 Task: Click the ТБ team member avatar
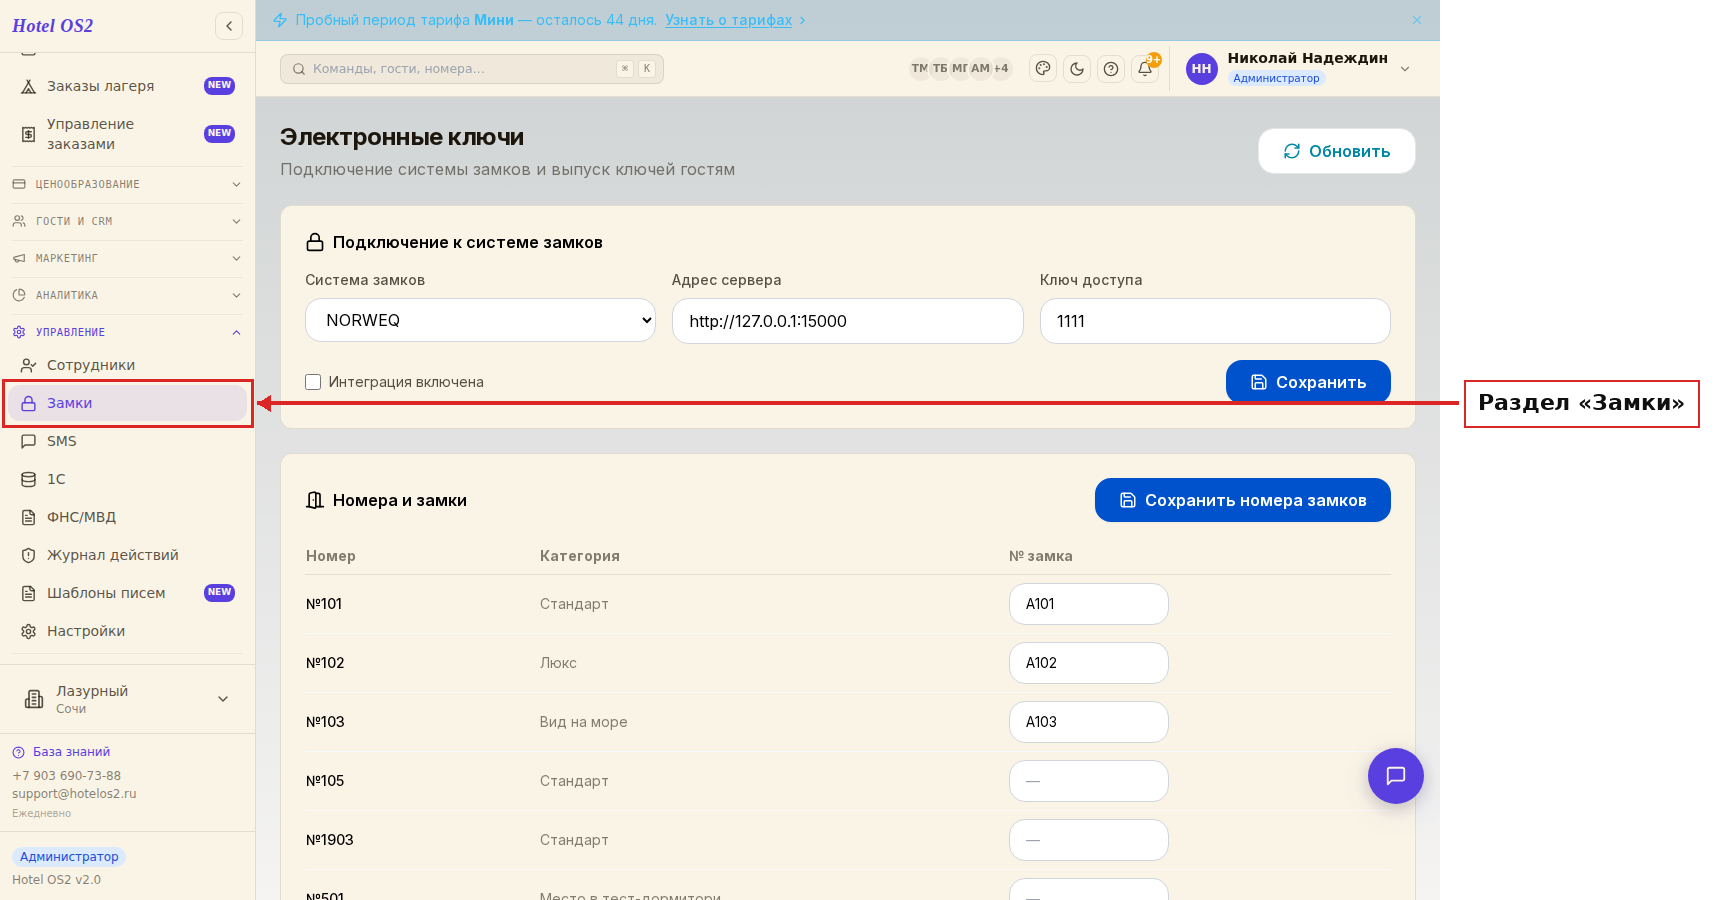pos(940,69)
